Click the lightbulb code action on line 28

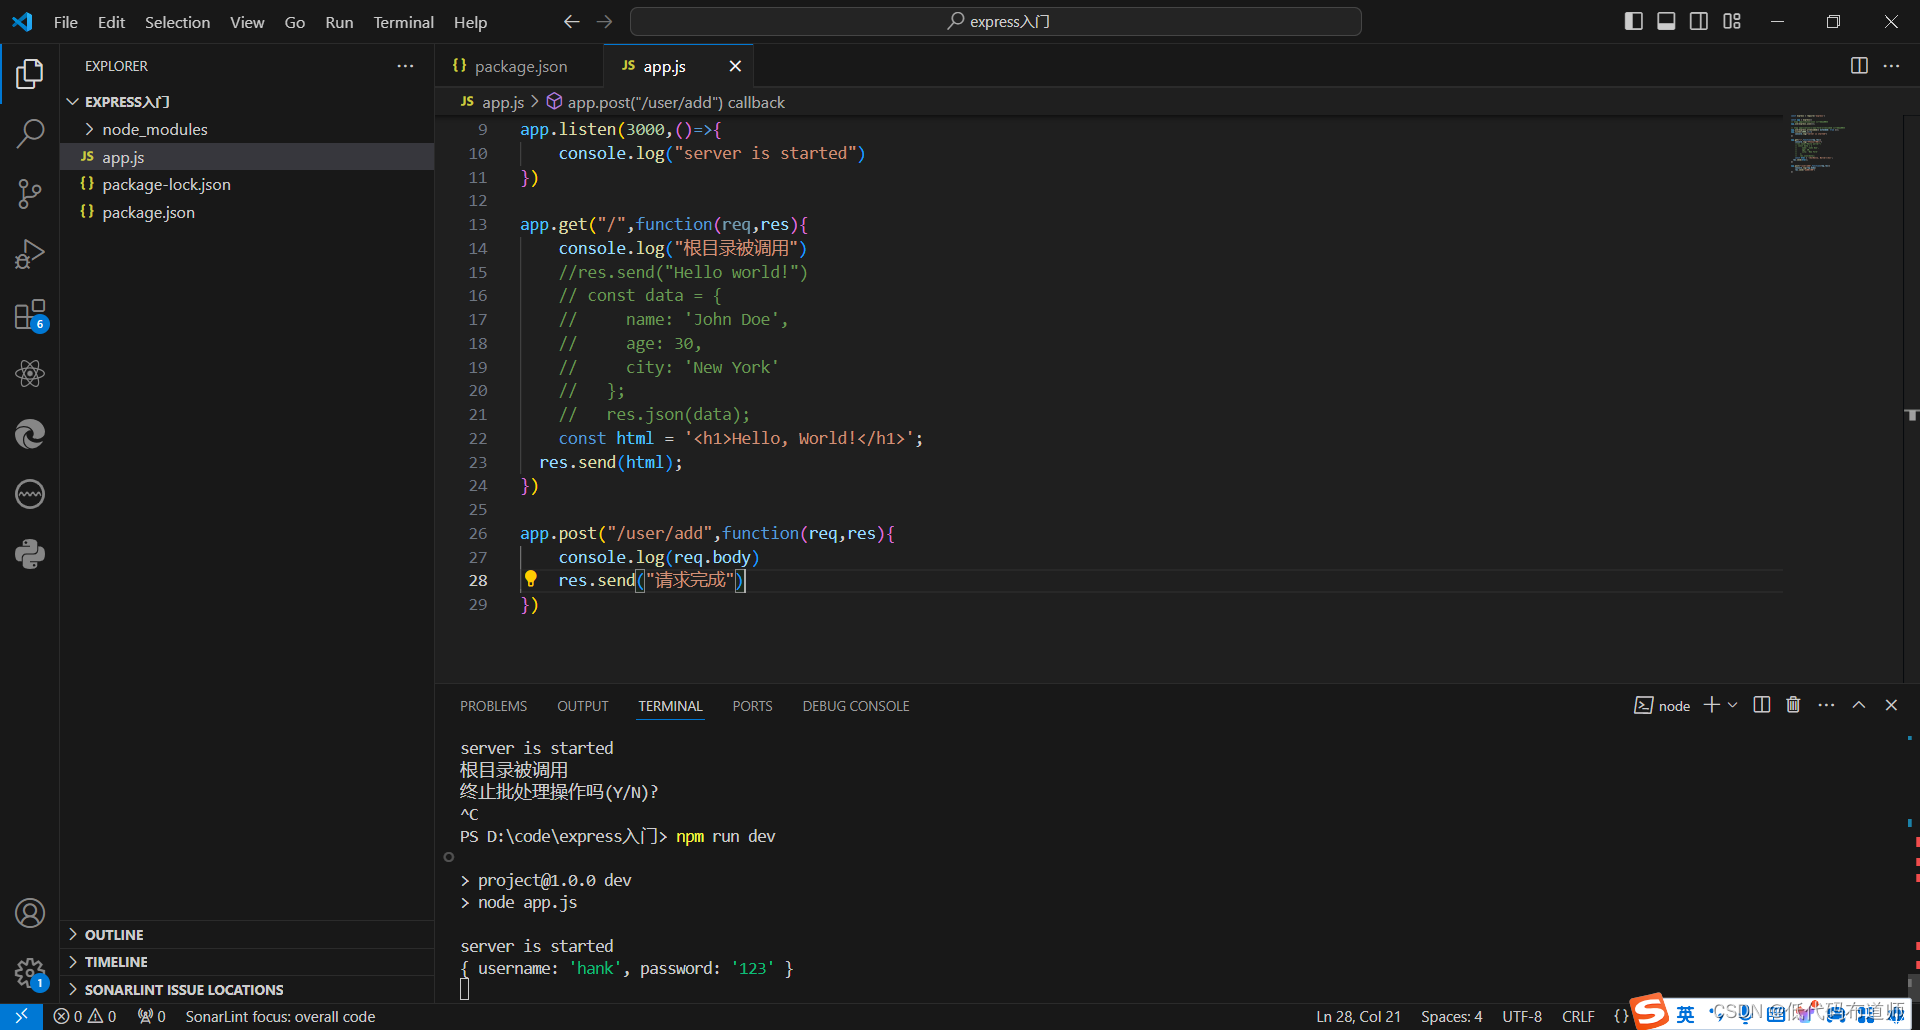[531, 579]
